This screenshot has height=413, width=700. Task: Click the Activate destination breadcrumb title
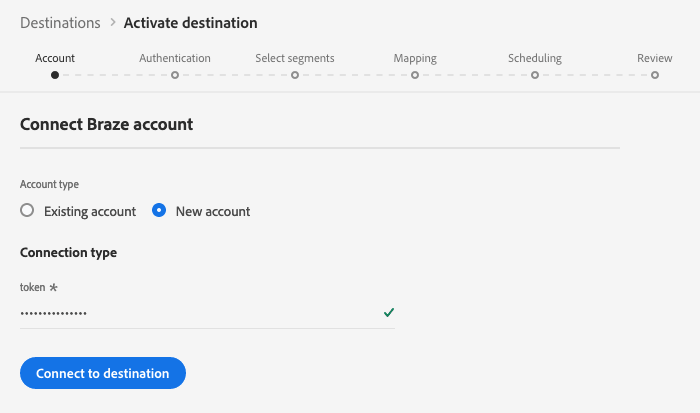click(x=190, y=22)
